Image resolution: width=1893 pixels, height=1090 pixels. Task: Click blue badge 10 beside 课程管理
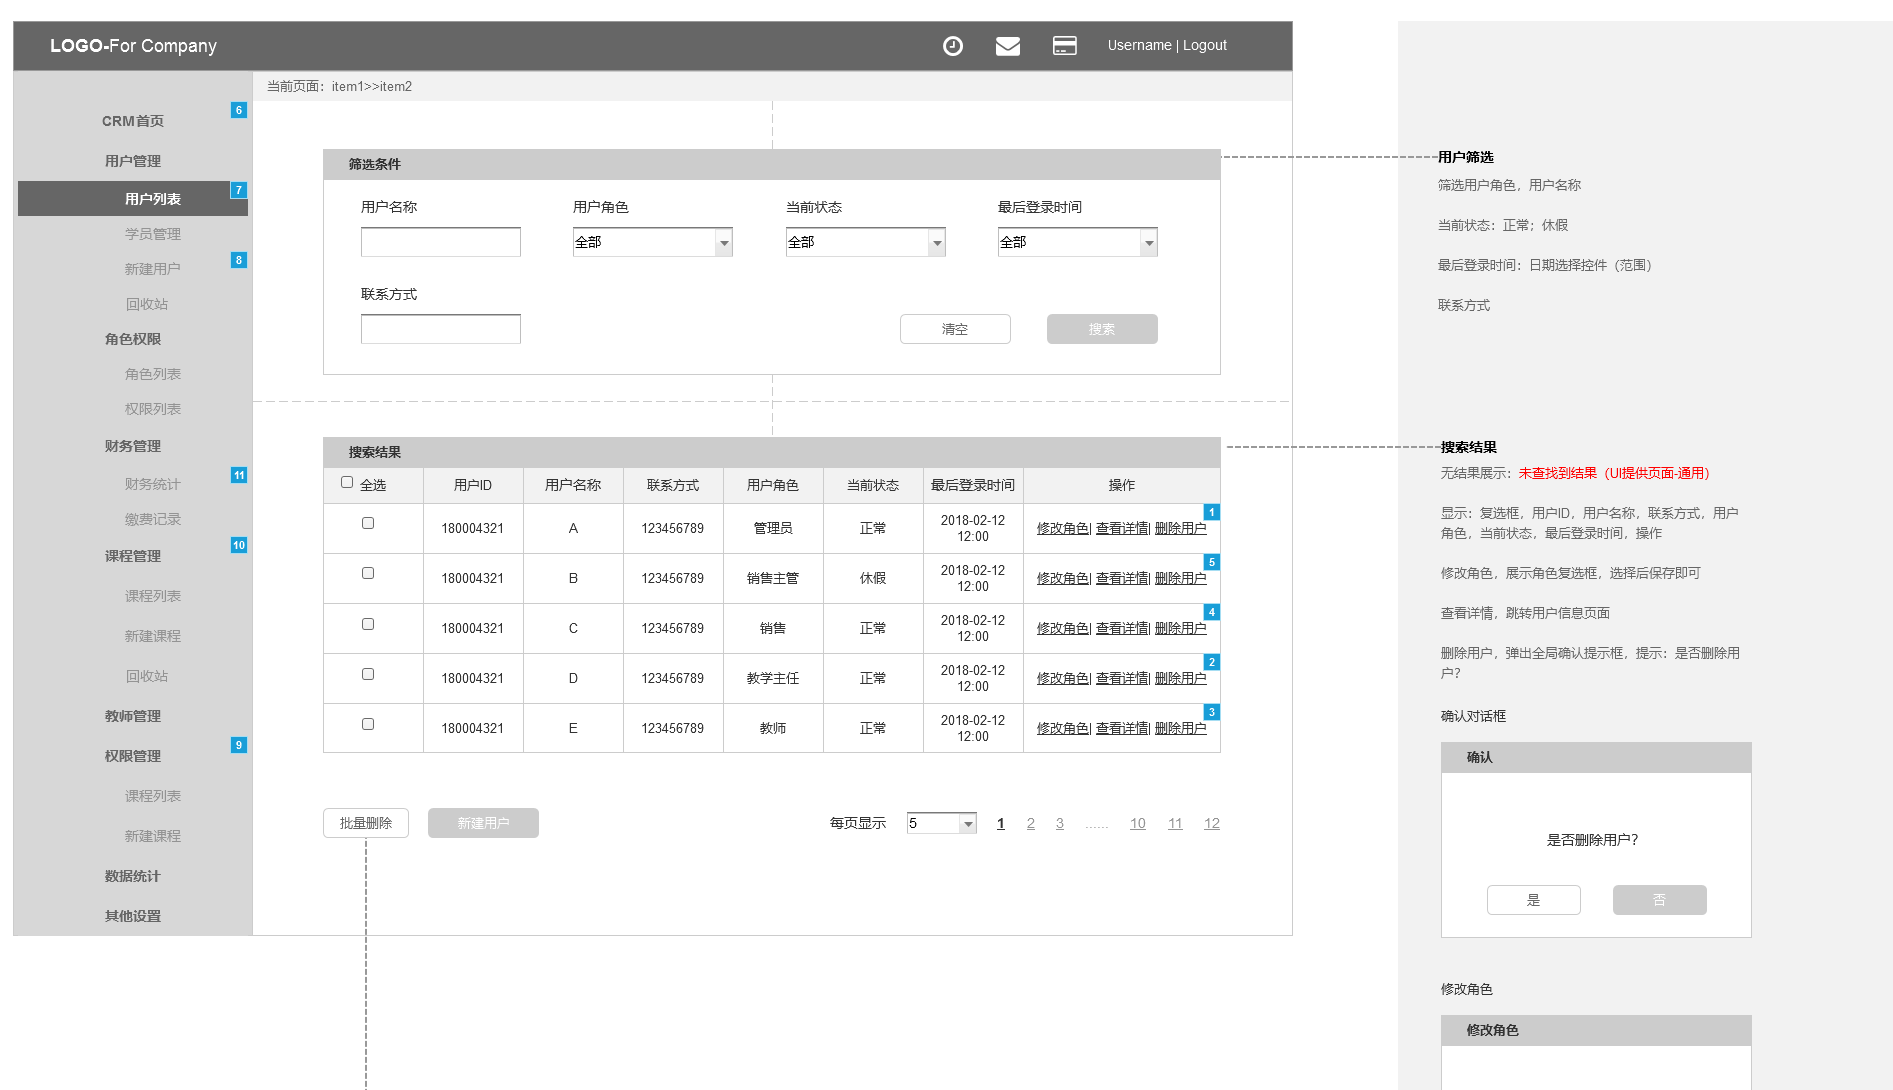tap(238, 545)
